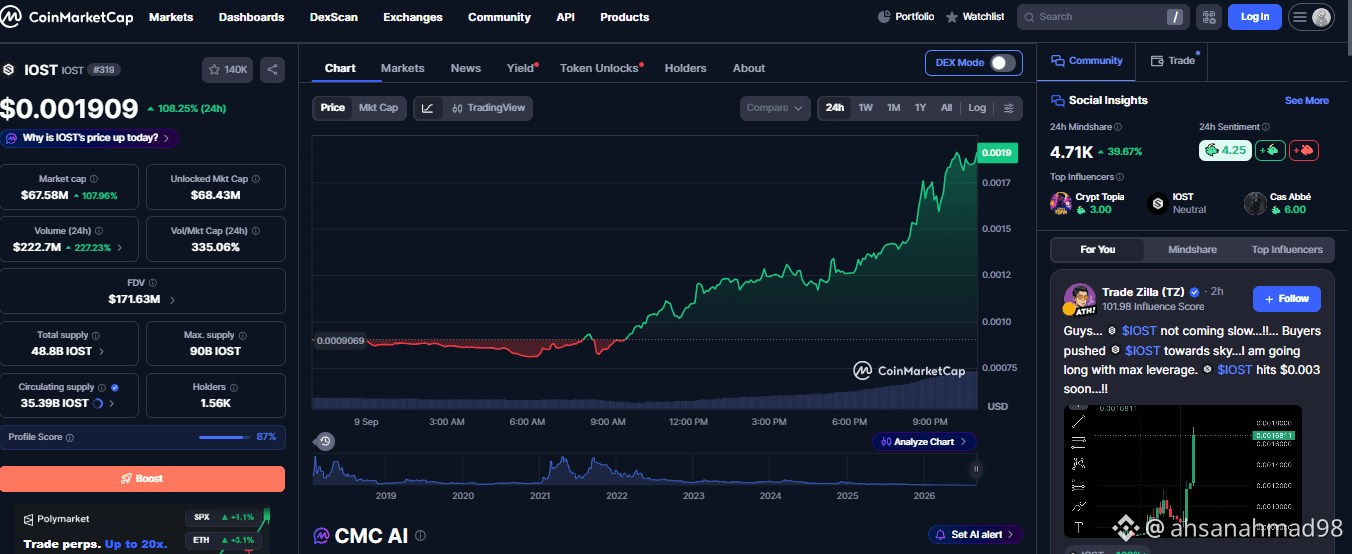Click the share icon next to 140K
This screenshot has width=1352, height=554.
(272, 70)
